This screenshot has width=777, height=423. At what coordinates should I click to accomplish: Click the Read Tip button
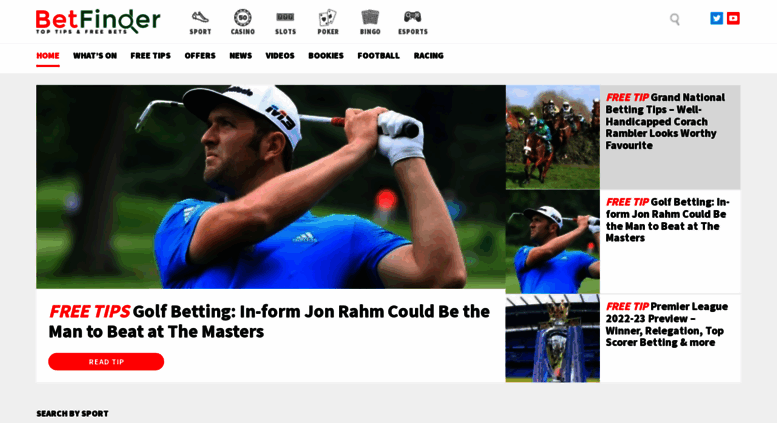point(106,362)
